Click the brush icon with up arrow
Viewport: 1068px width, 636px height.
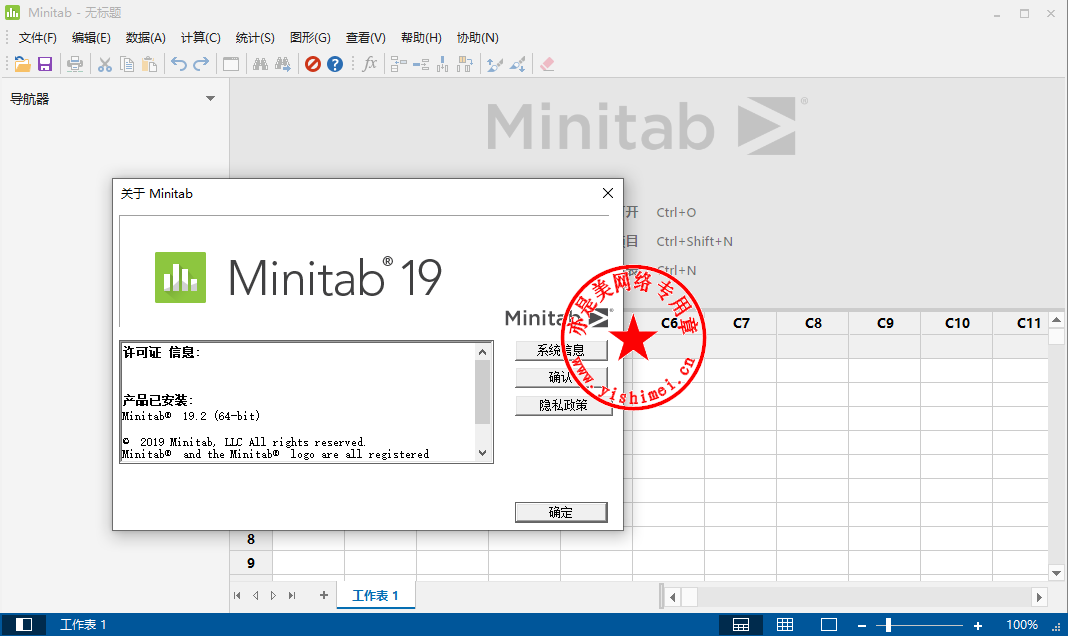(x=495, y=64)
